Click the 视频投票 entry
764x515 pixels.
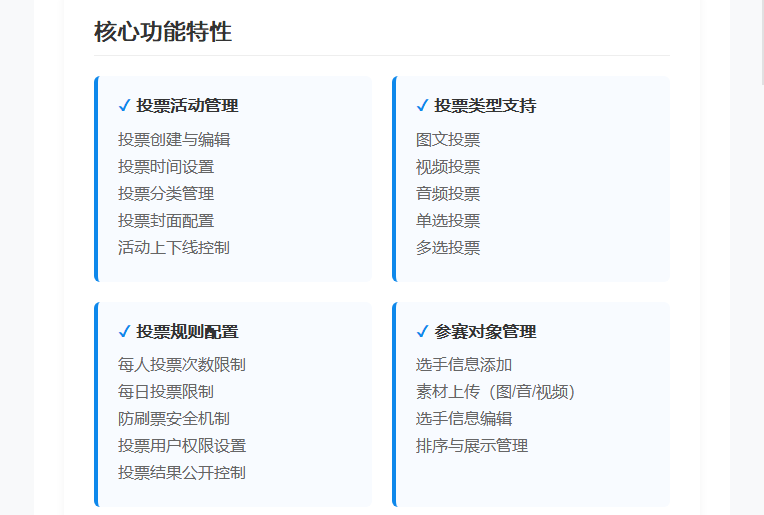coord(448,167)
